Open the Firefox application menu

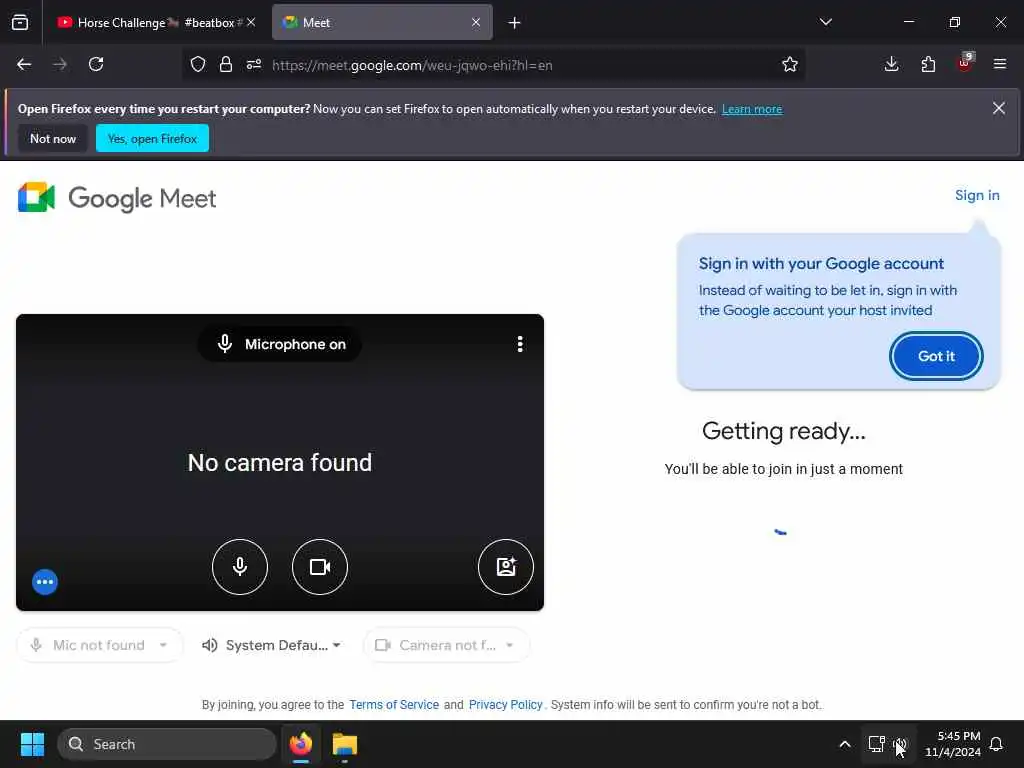999,64
